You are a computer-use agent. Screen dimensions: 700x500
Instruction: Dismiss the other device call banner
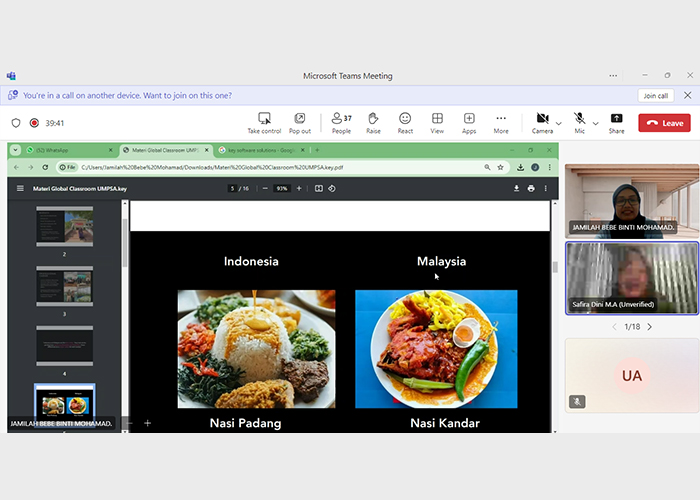(688, 95)
